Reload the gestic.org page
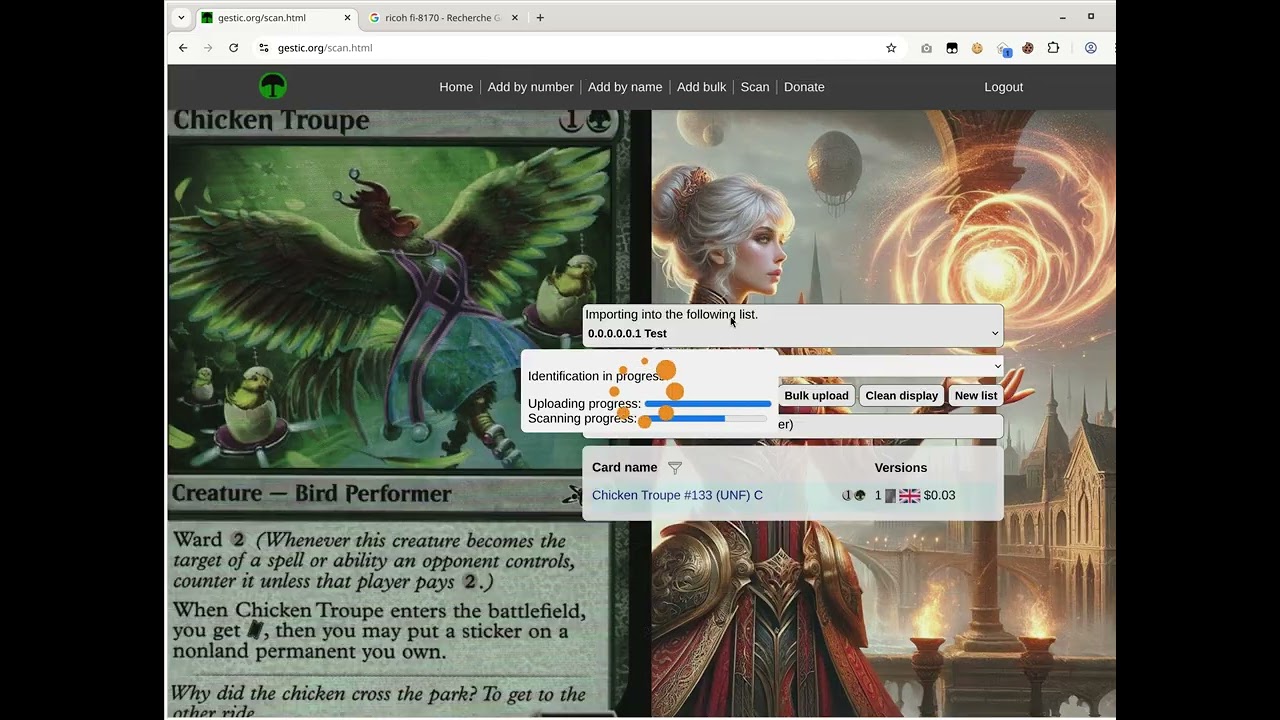This screenshot has height=720, width=1280. pos(233,48)
